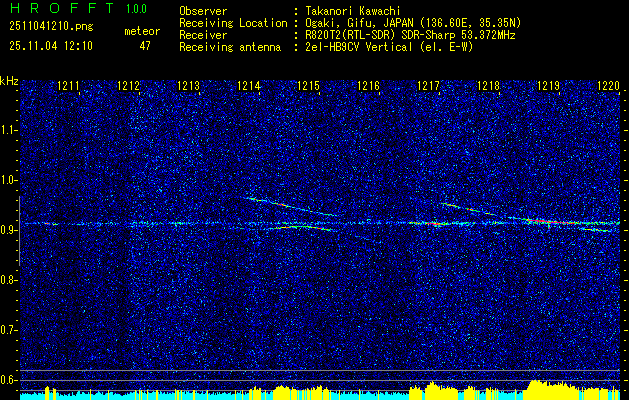629x400 pixels.
Task: Click the 1213 time marker
Action: pos(189,85)
